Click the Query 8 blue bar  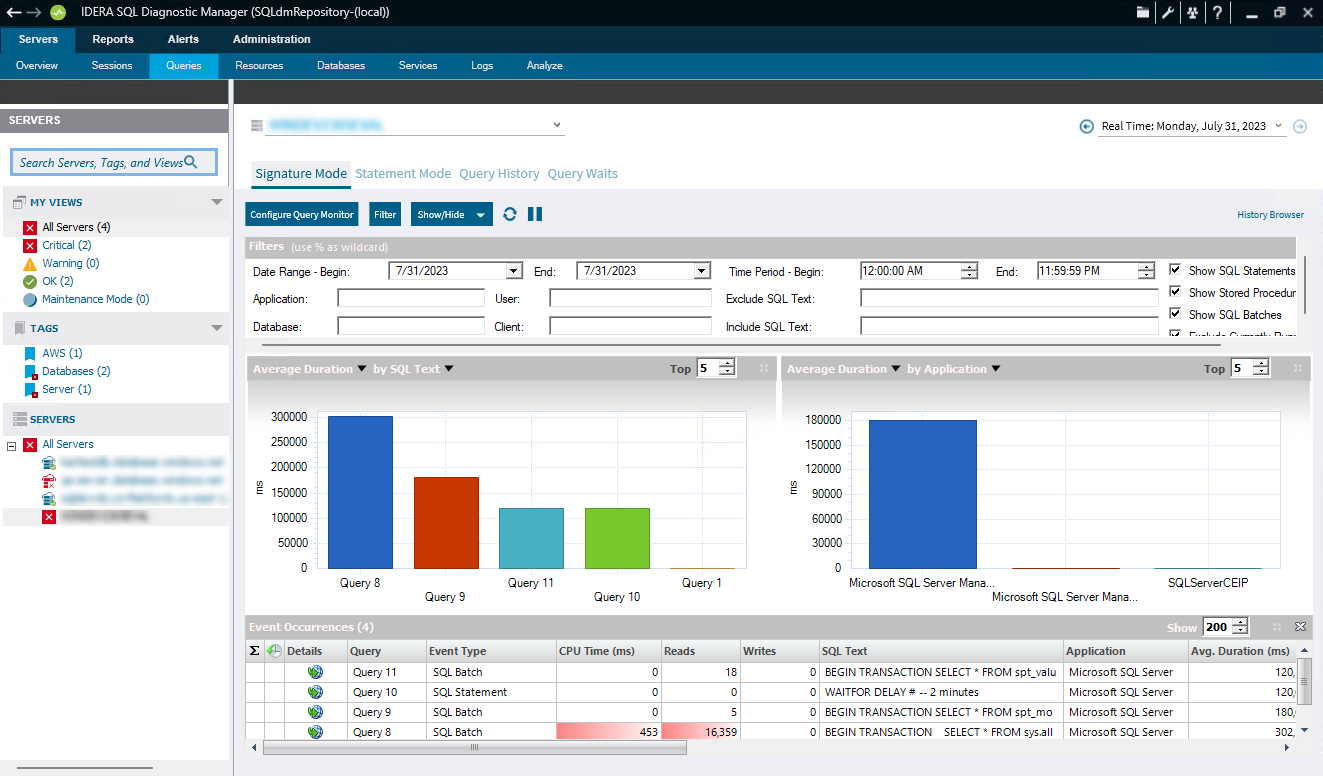360,491
